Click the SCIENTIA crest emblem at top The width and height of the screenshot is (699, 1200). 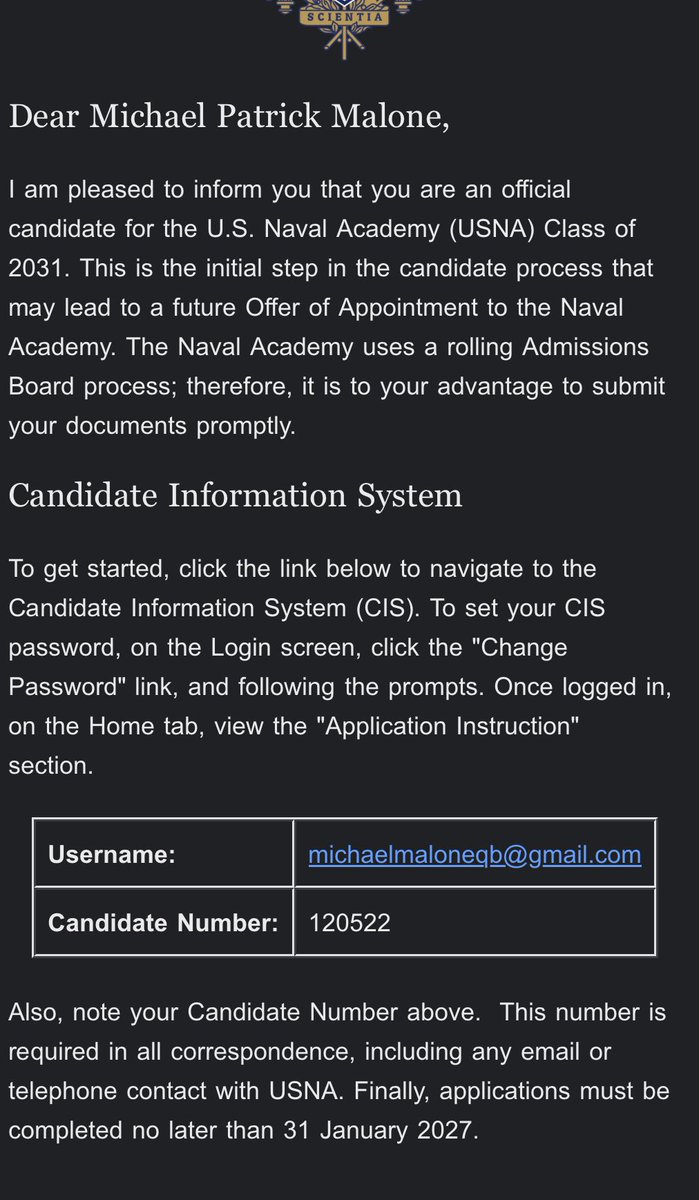(x=349, y=27)
